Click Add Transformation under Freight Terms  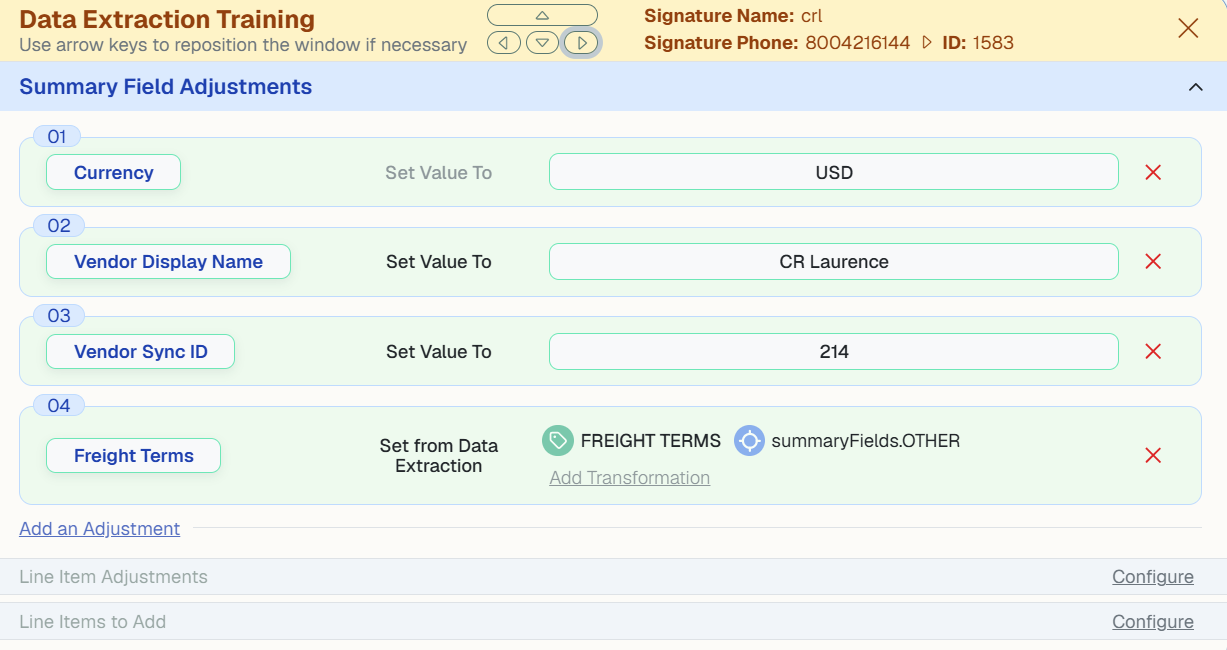[x=630, y=478]
